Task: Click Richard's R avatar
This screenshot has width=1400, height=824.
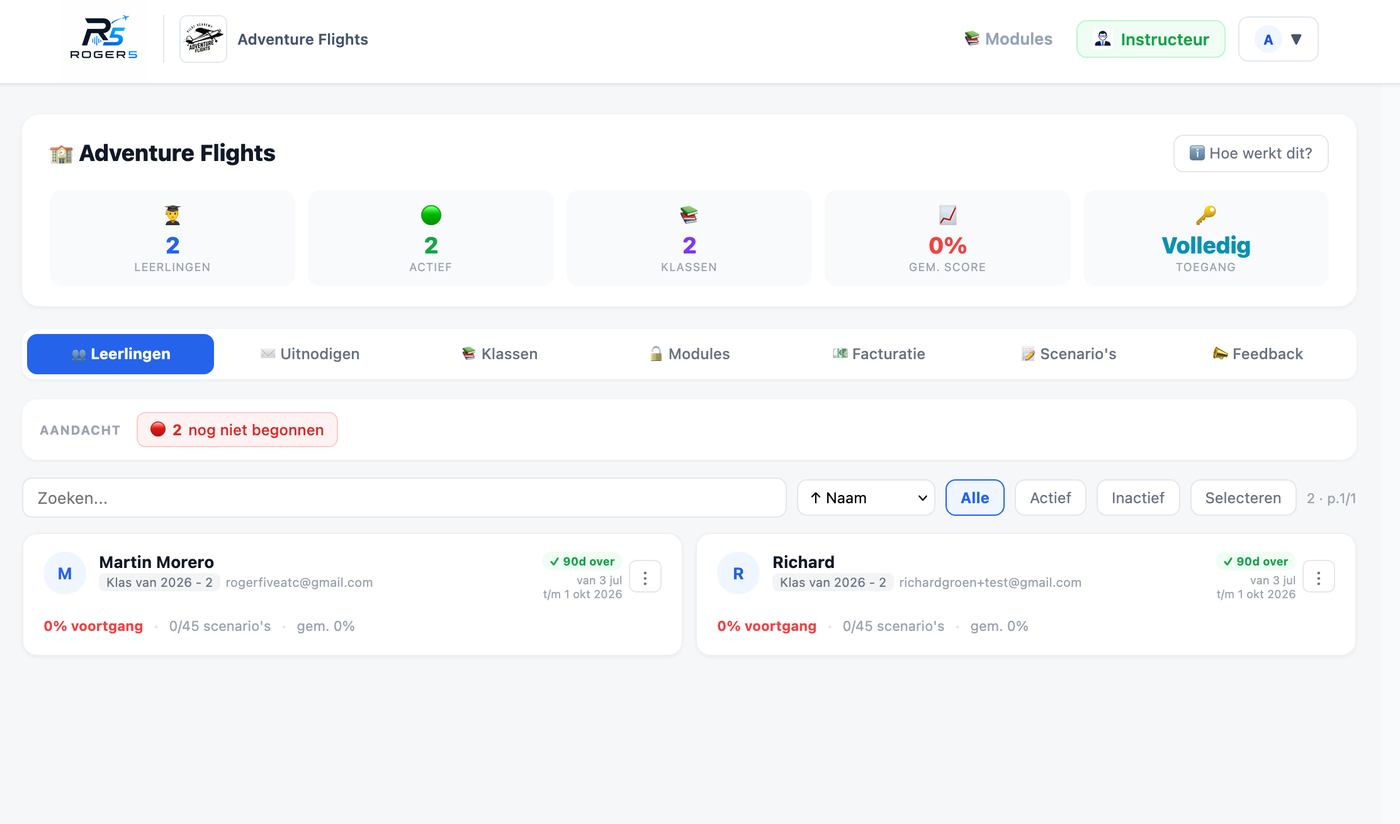Action: [739, 573]
